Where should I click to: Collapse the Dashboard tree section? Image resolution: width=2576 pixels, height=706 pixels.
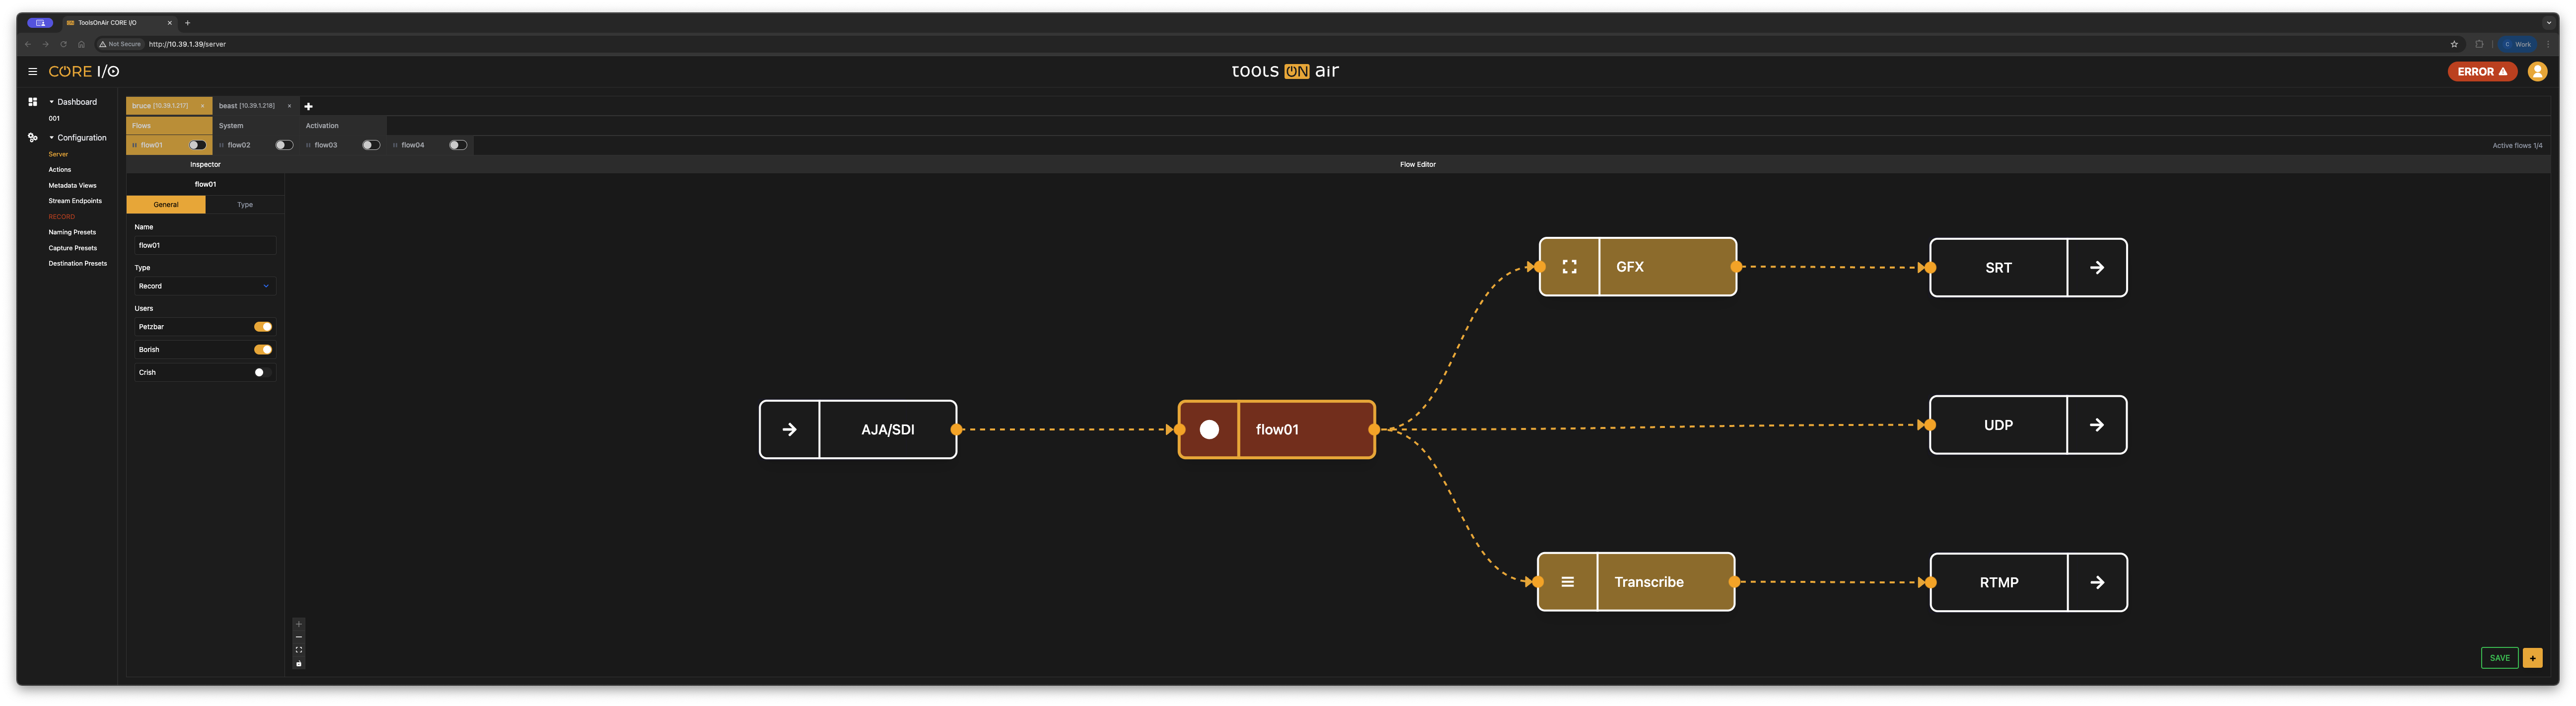pos(52,102)
